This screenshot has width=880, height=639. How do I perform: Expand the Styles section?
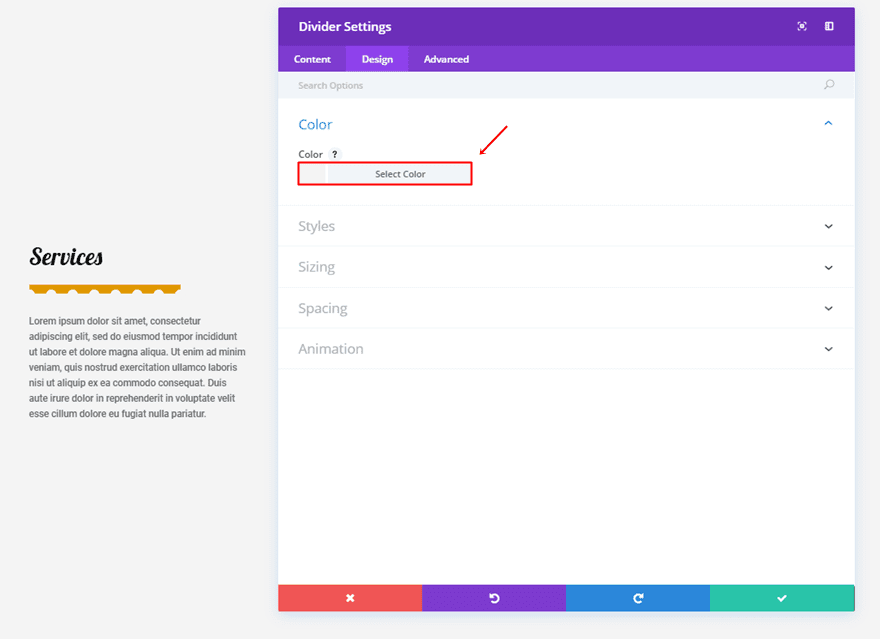pos(828,226)
